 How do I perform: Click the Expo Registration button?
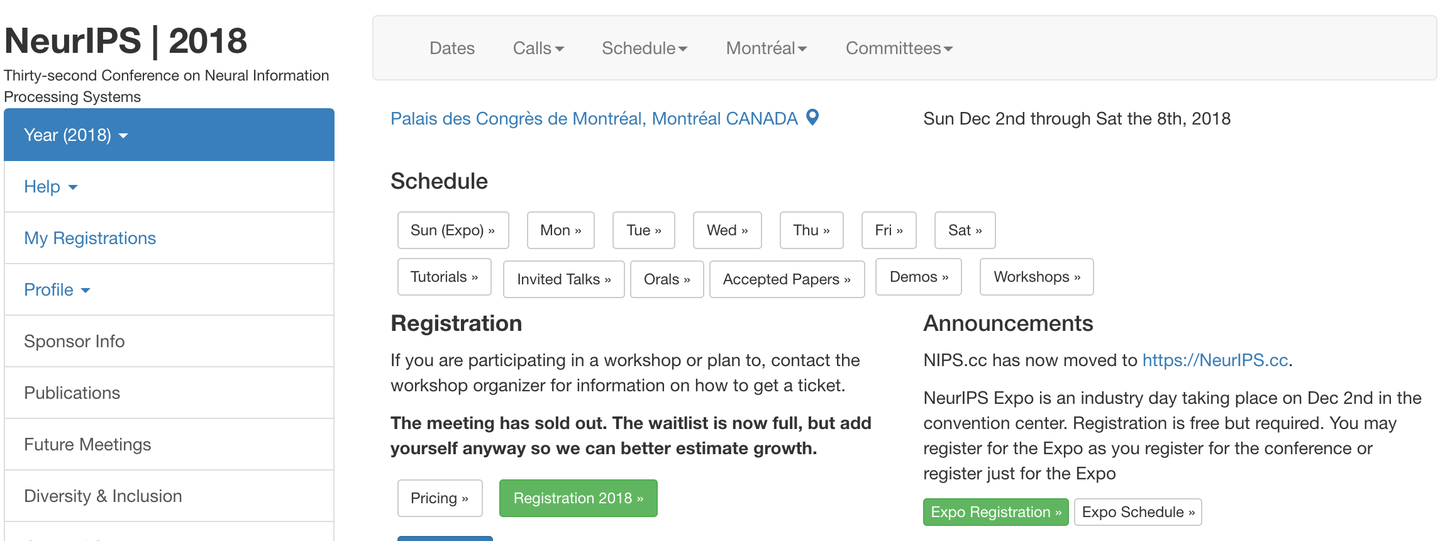coord(995,512)
